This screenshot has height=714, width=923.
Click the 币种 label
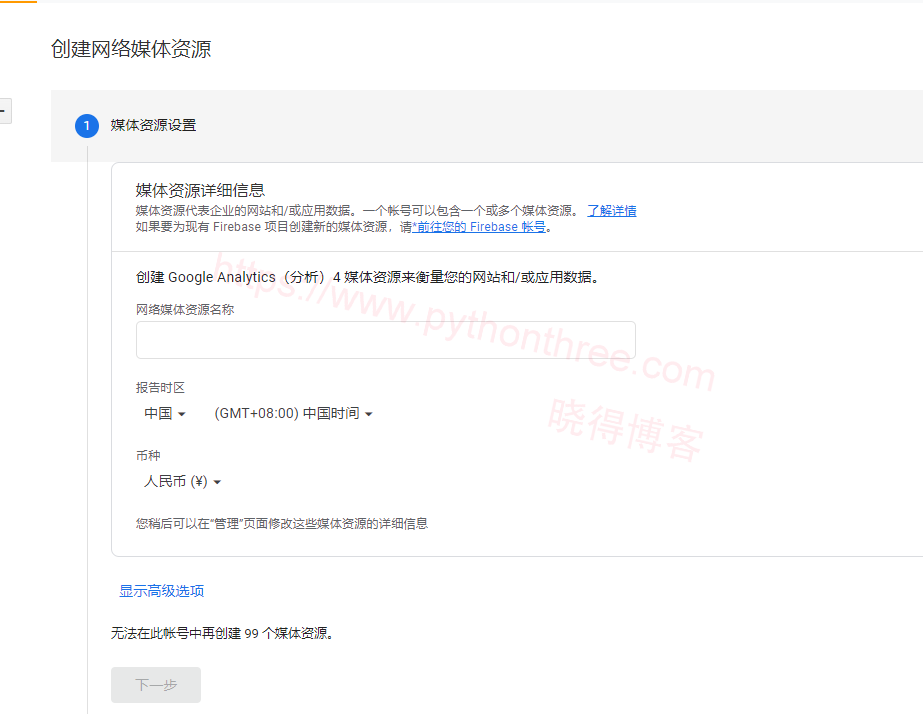point(148,455)
